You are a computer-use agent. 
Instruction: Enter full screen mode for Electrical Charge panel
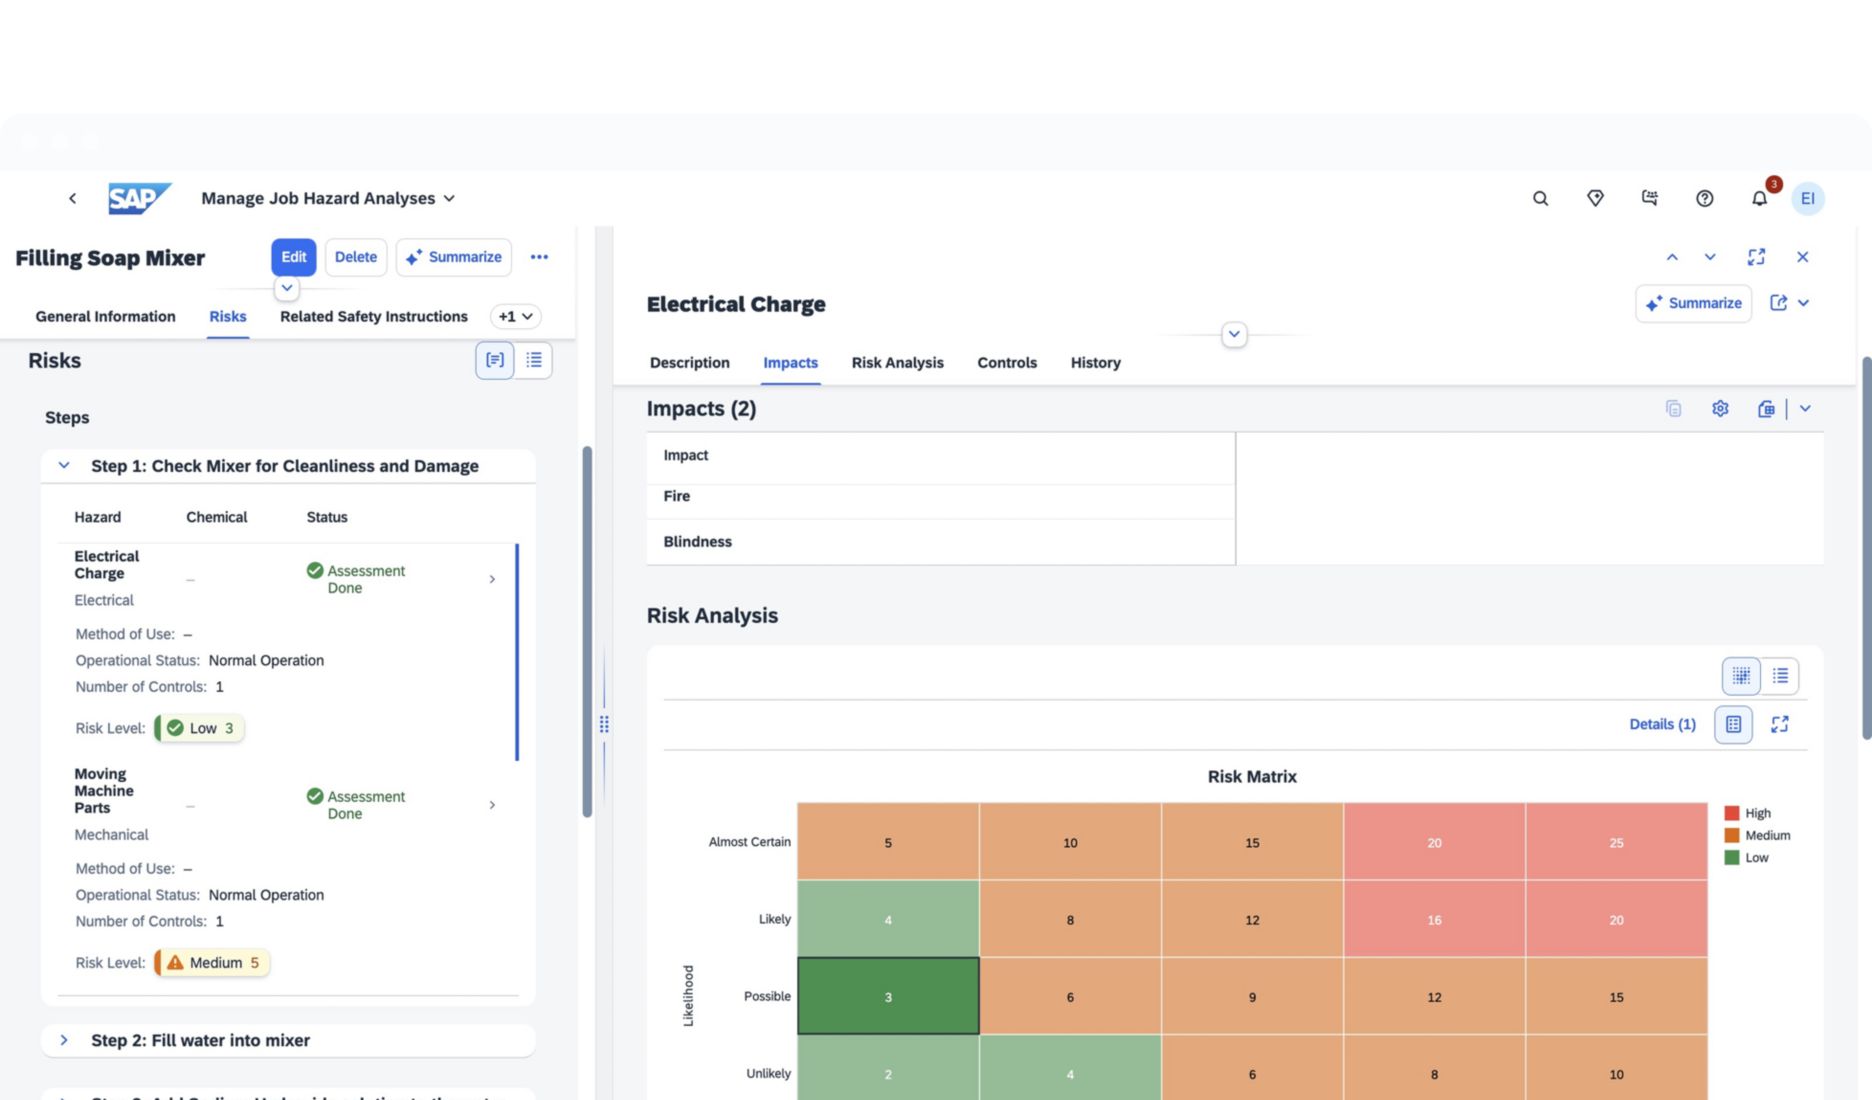(x=1755, y=257)
